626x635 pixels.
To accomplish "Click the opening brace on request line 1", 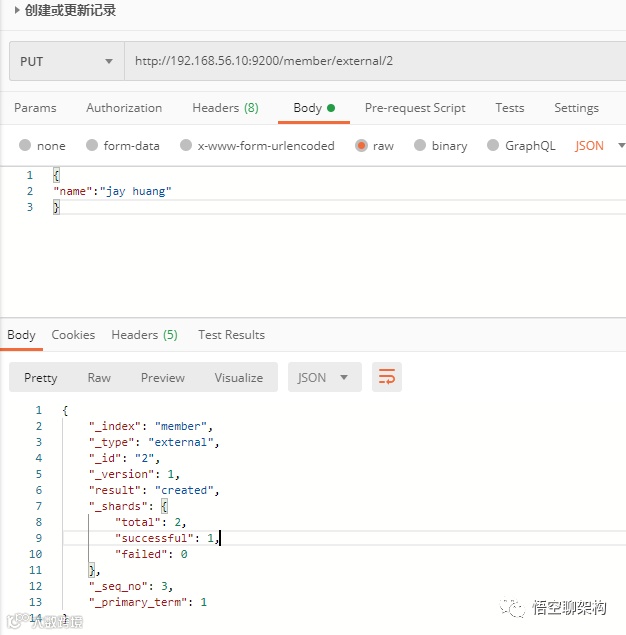I will point(56,175).
